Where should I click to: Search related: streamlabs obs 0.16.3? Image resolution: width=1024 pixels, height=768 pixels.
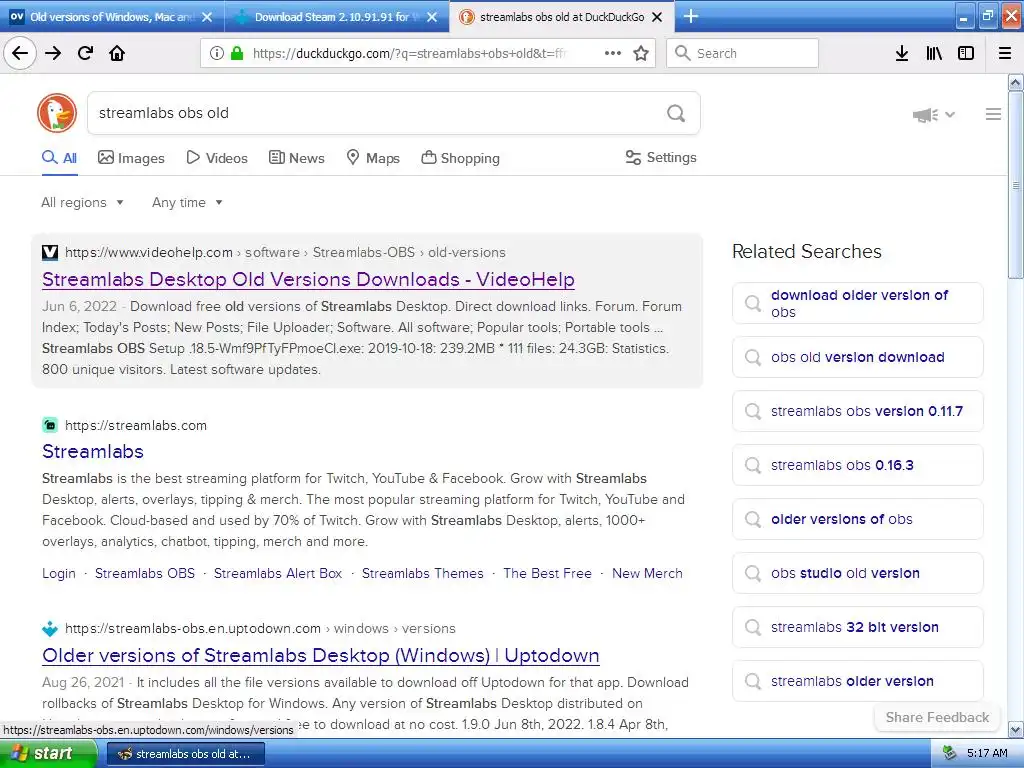pos(857,465)
